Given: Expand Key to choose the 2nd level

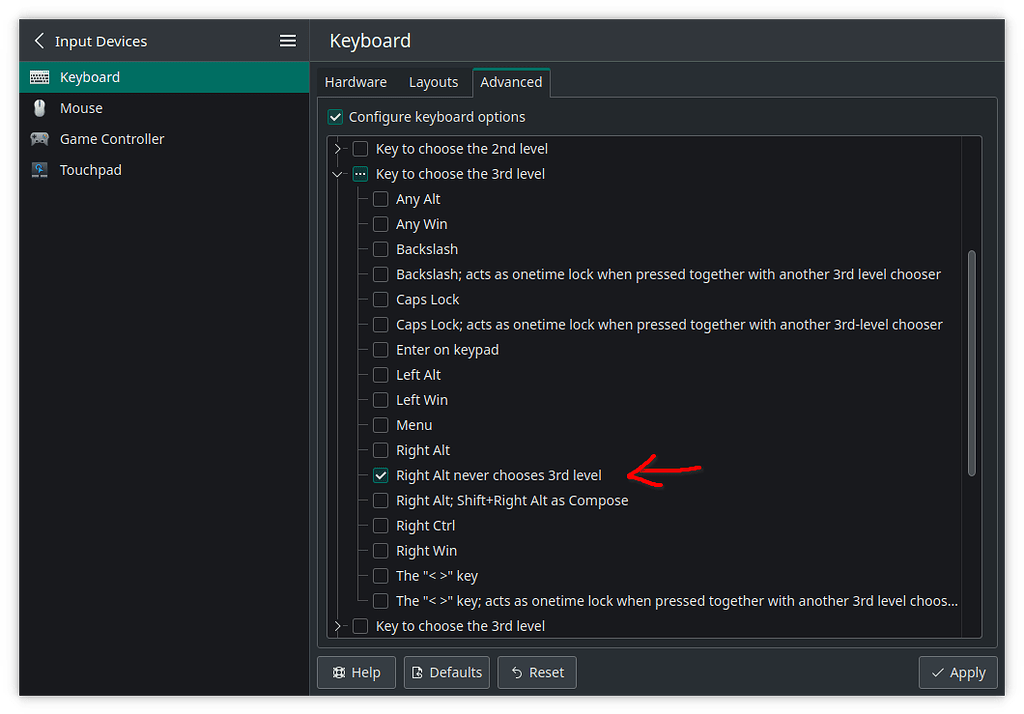Looking at the screenshot, I should click(337, 148).
